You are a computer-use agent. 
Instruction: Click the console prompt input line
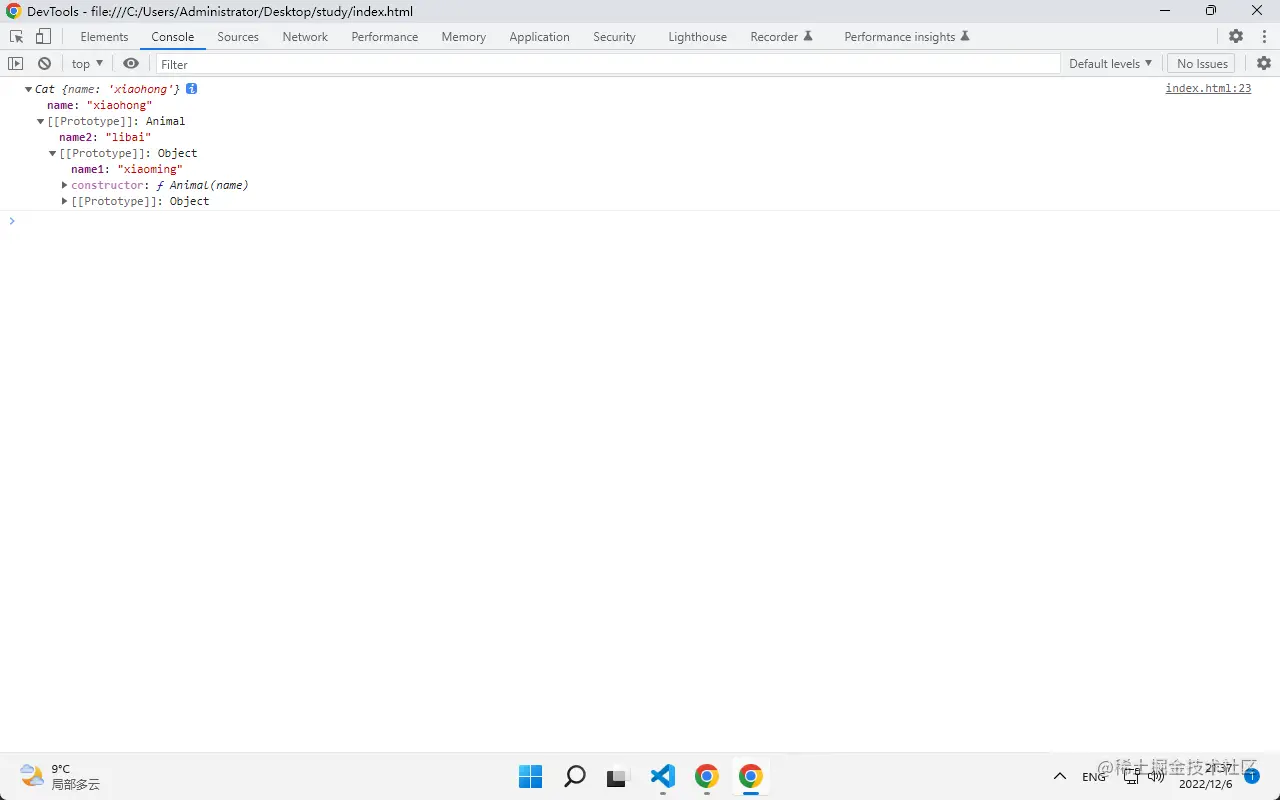tap(640, 221)
